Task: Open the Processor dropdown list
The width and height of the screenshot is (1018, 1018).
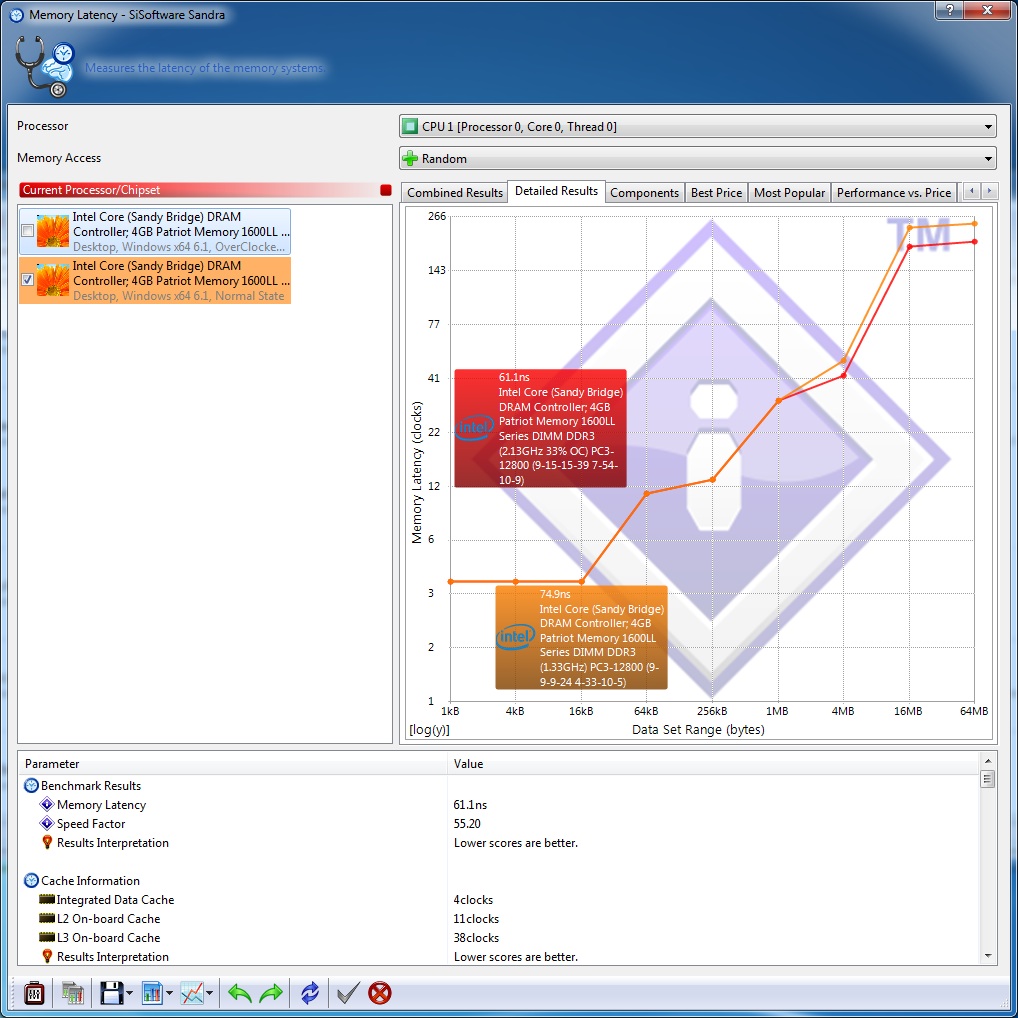Action: (988, 127)
